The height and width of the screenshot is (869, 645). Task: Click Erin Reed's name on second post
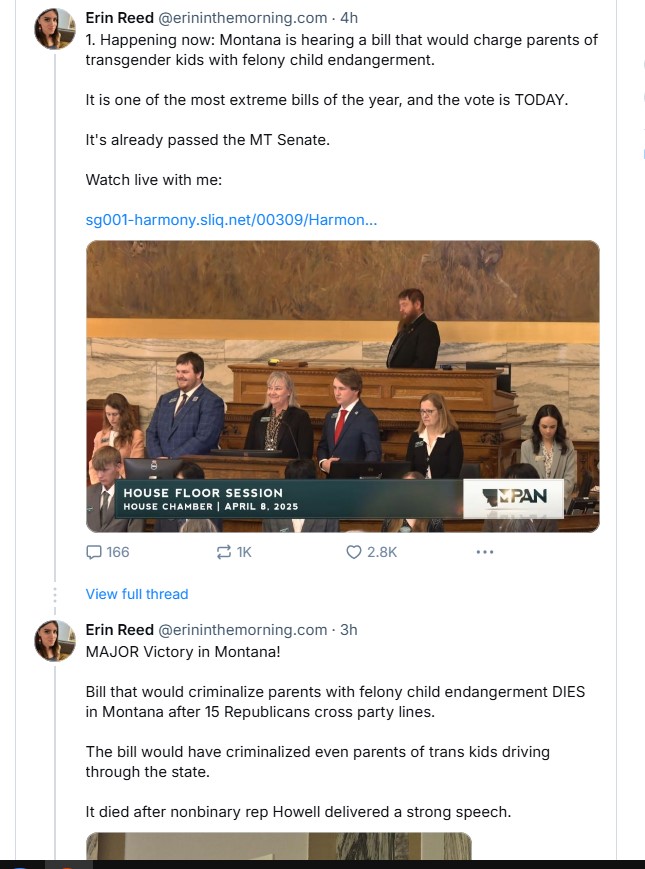(x=120, y=630)
